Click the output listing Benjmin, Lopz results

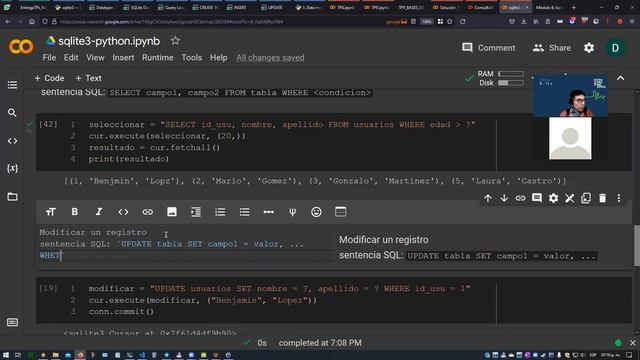[x=315, y=181]
